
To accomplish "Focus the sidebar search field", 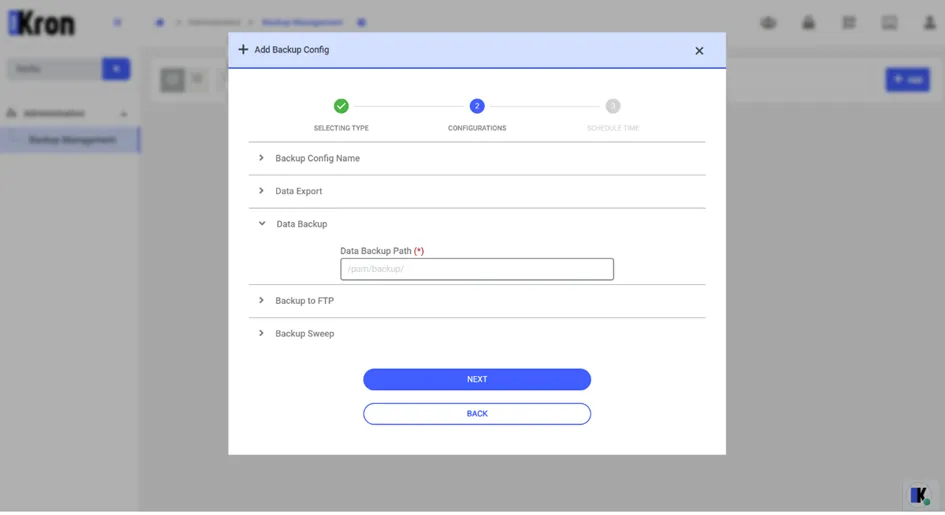I will tap(54, 69).
